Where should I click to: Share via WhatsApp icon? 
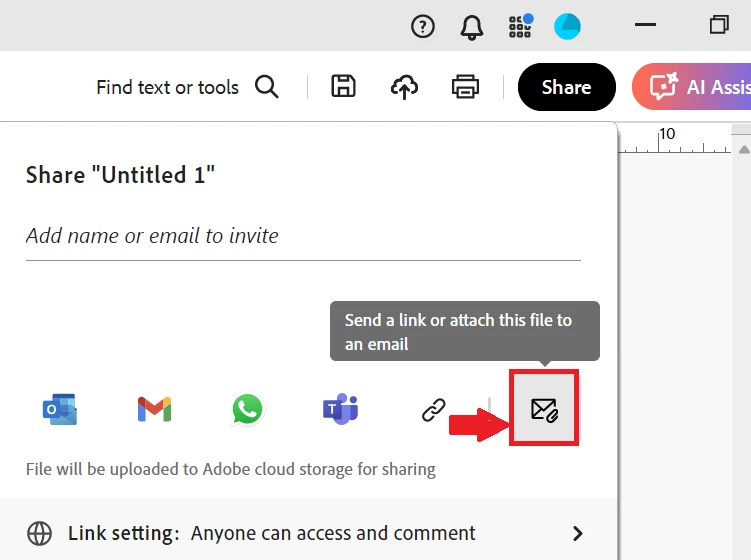pos(247,409)
